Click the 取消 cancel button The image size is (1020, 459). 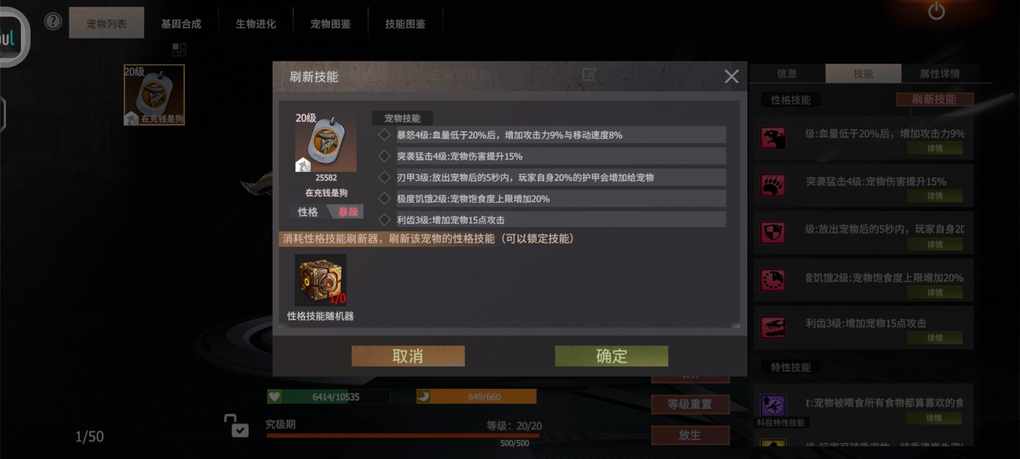tap(408, 356)
